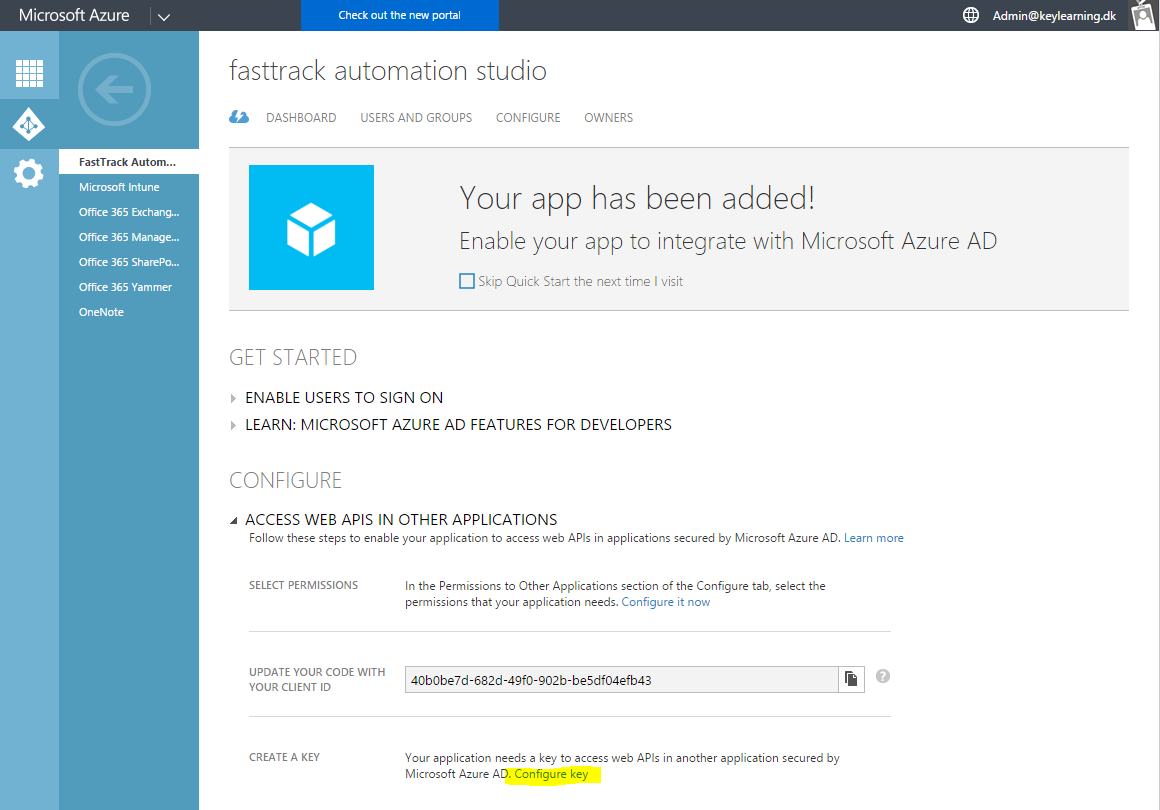Click the blue app cube tile
The image size is (1160, 810).
pos(311,227)
